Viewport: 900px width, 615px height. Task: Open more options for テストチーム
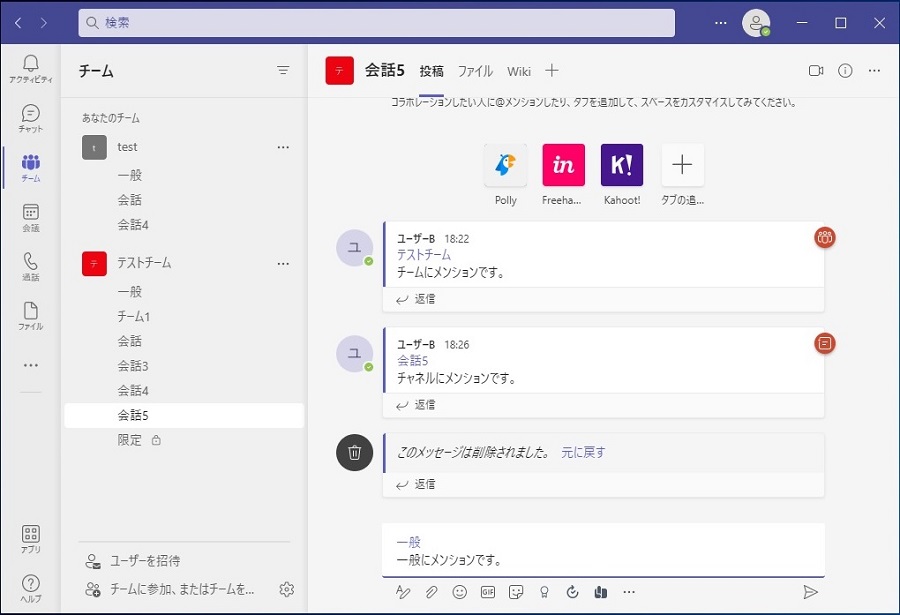[x=283, y=264]
